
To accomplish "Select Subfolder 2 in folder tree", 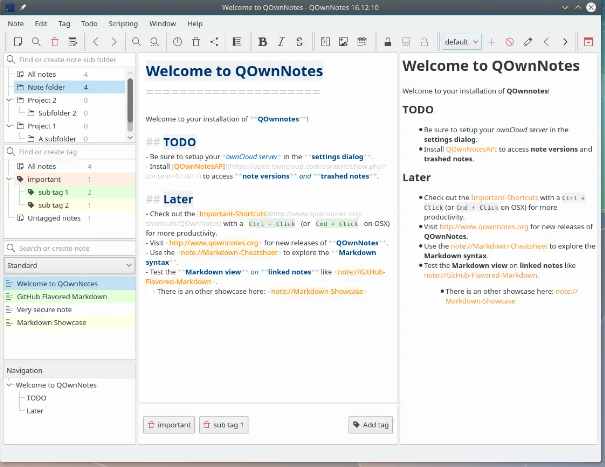I will point(57,113).
